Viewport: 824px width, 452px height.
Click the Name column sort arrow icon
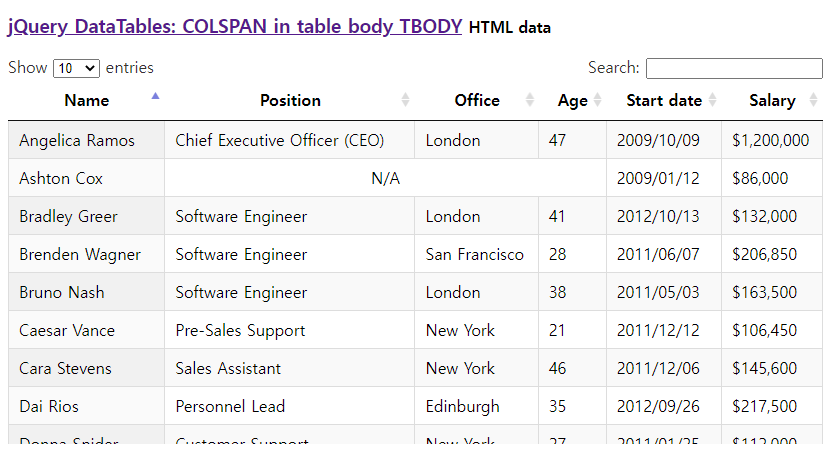coord(155,96)
